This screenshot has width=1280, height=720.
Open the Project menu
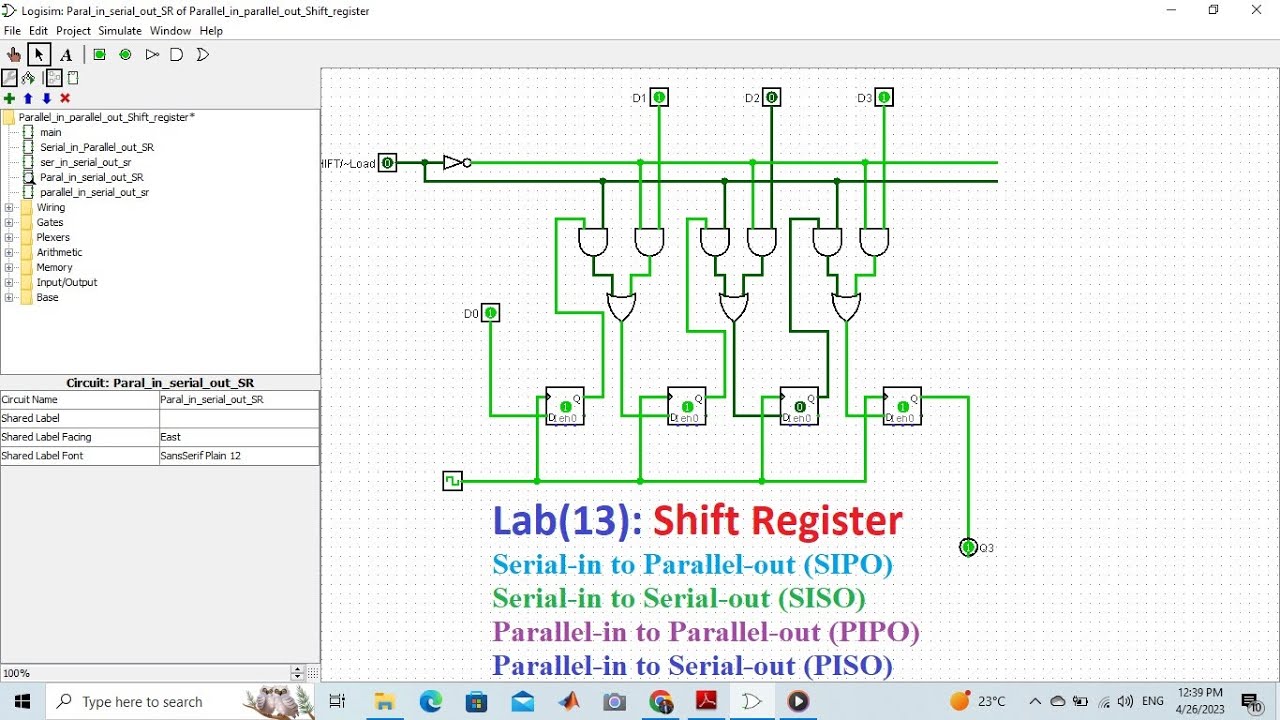(73, 31)
